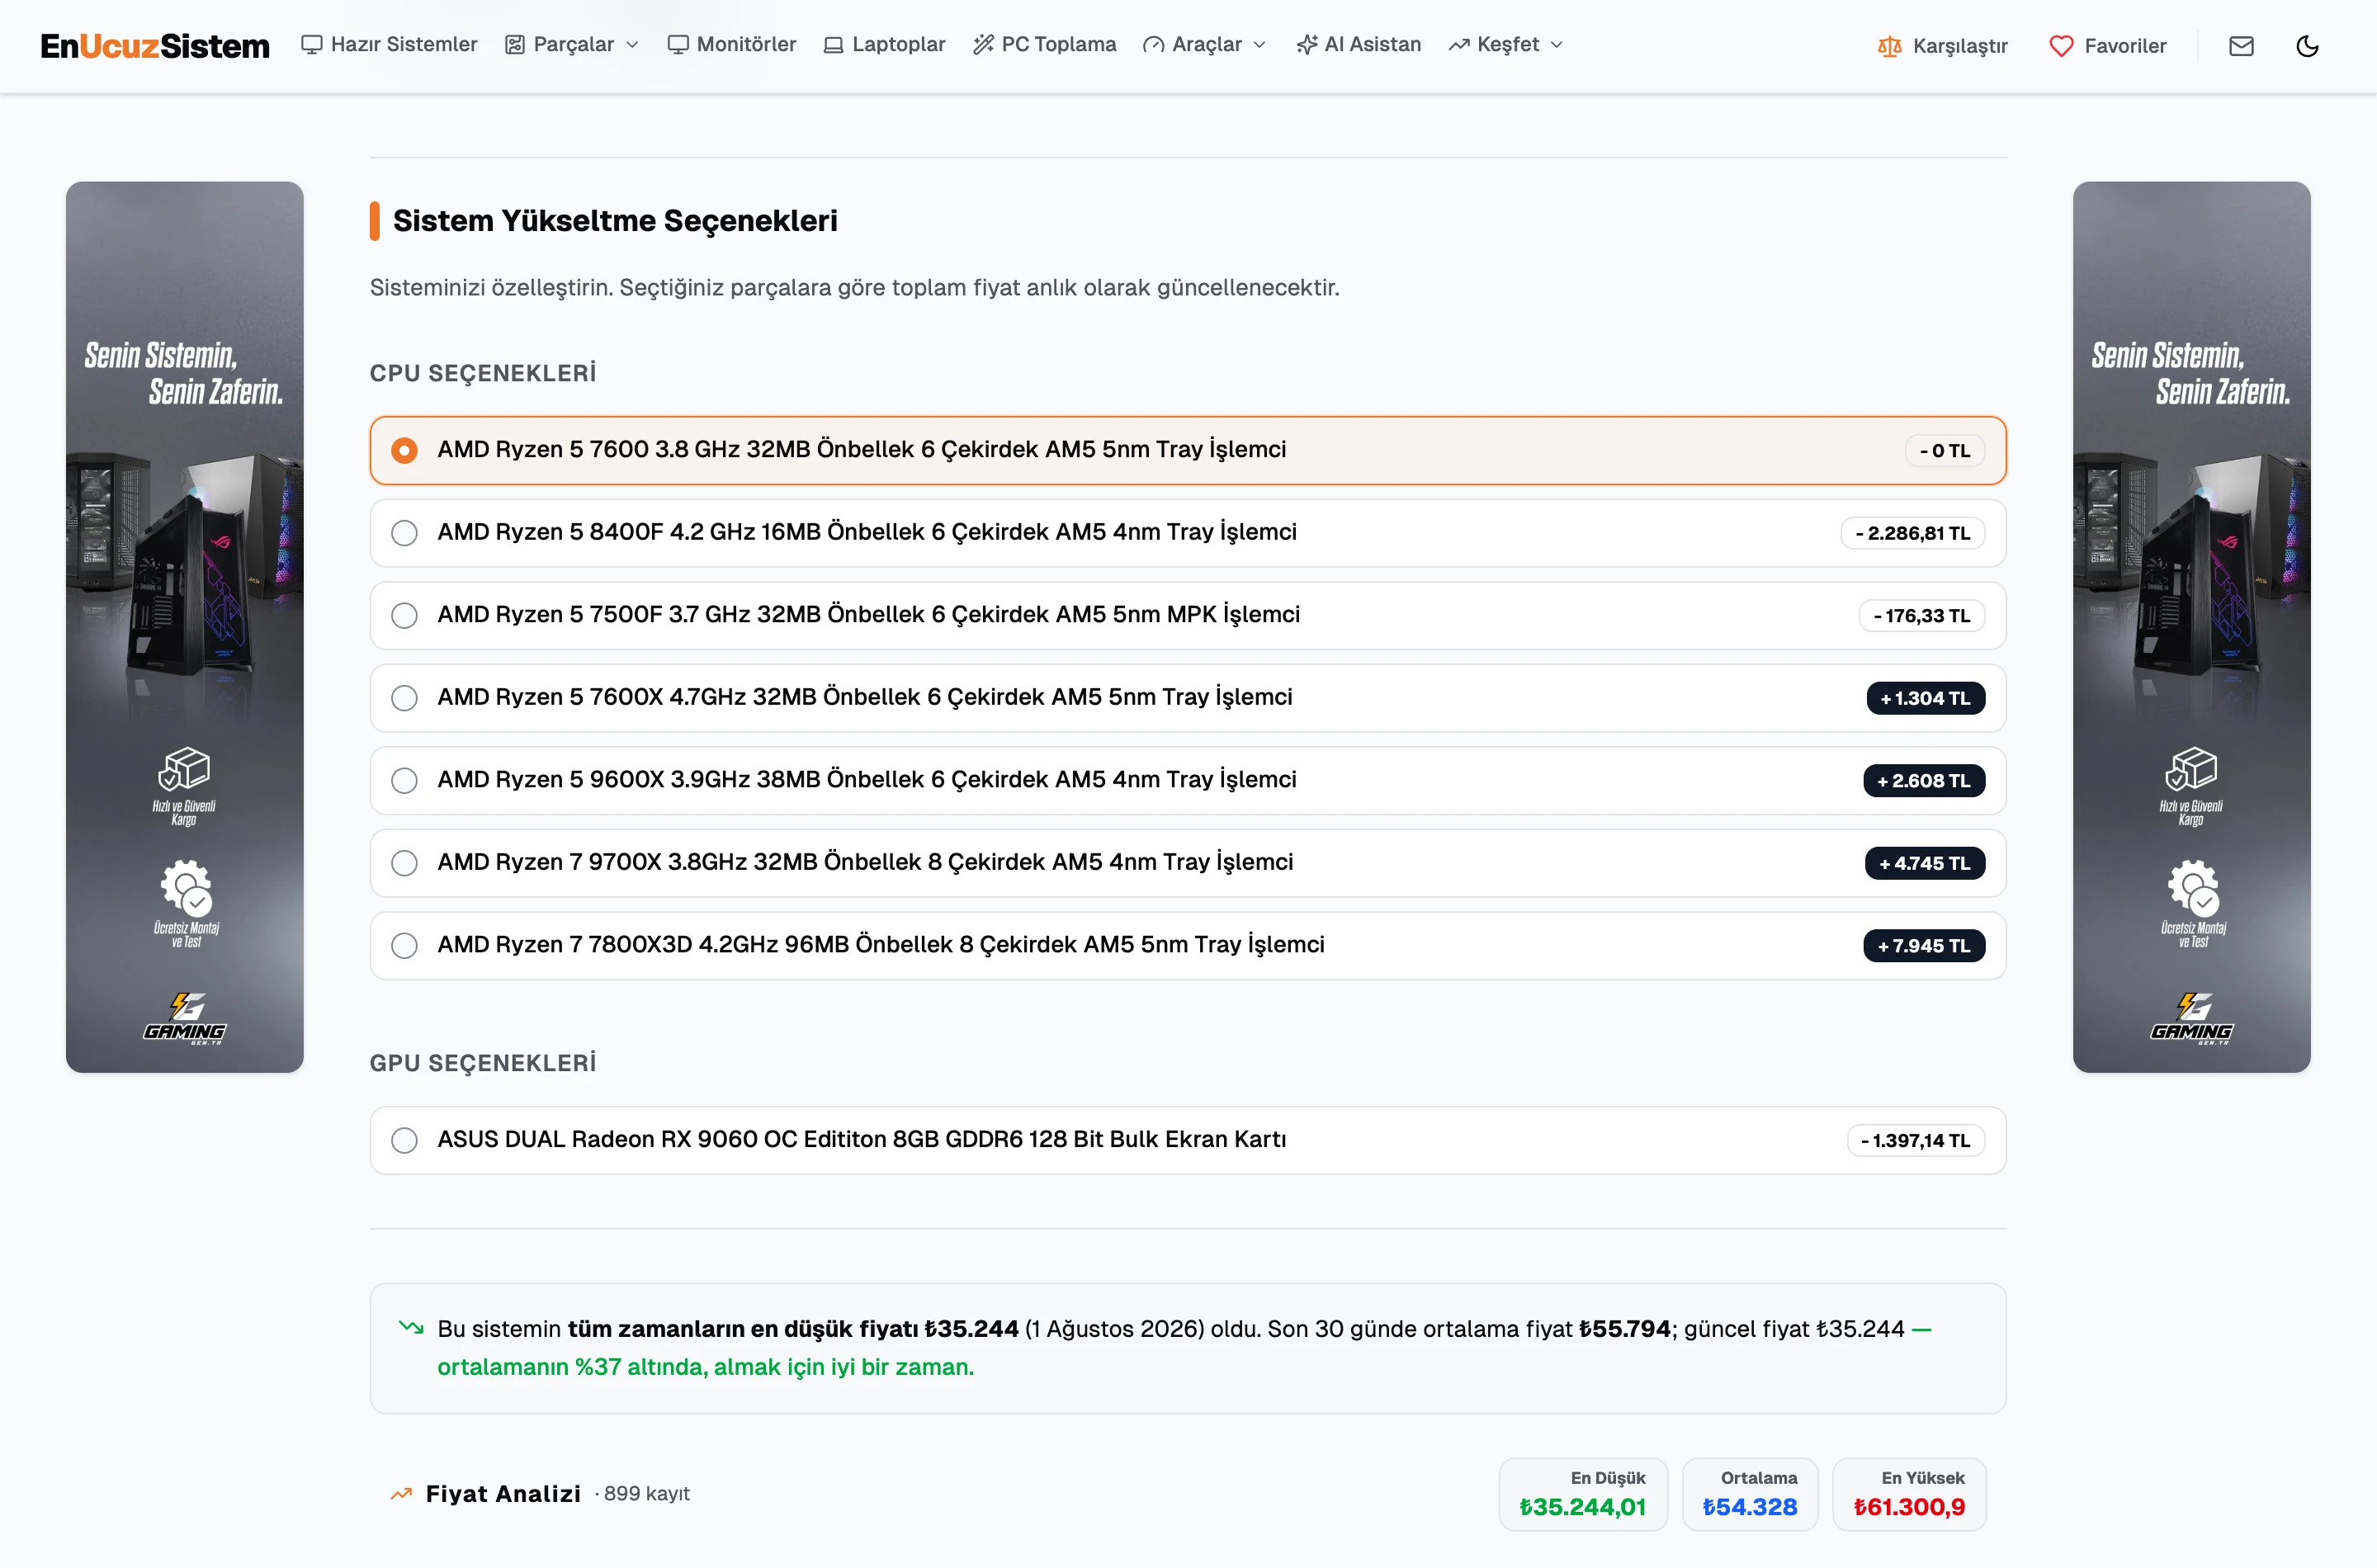The width and height of the screenshot is (2377, 1568).
Task: Click the trend icon next to Fiyat Analizi
Action: pyautogui.click(x=401, y=1494)
